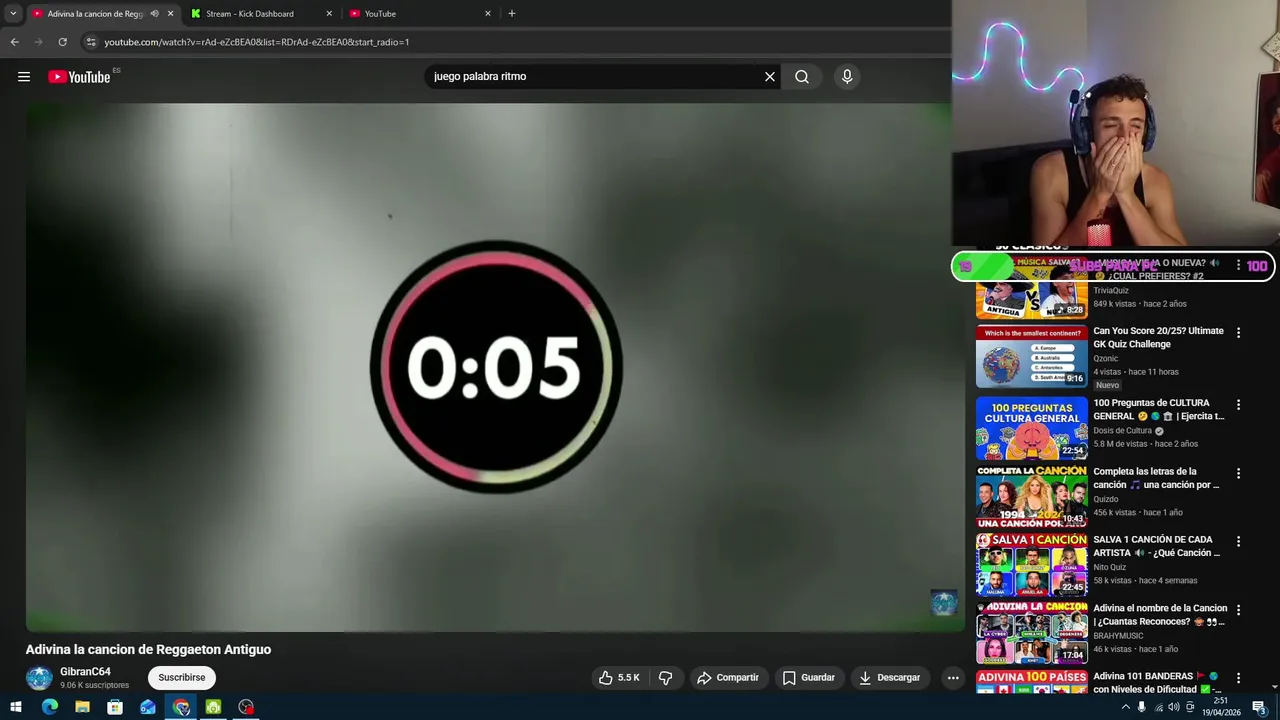Open options for 100 Preguntas de CULTURA video
Image resolution: width=1280 pixels, height=720 pixels.
(1238, 405)
